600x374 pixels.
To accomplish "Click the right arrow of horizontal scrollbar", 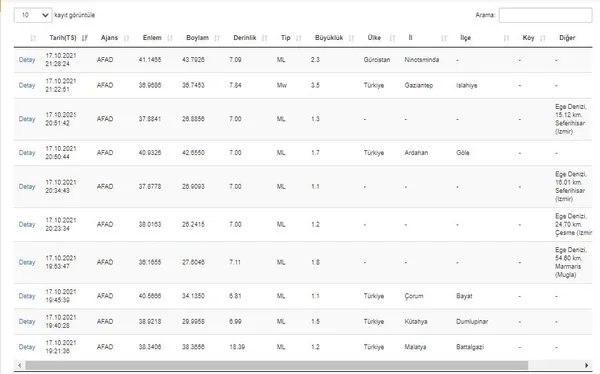I will 587,365.
